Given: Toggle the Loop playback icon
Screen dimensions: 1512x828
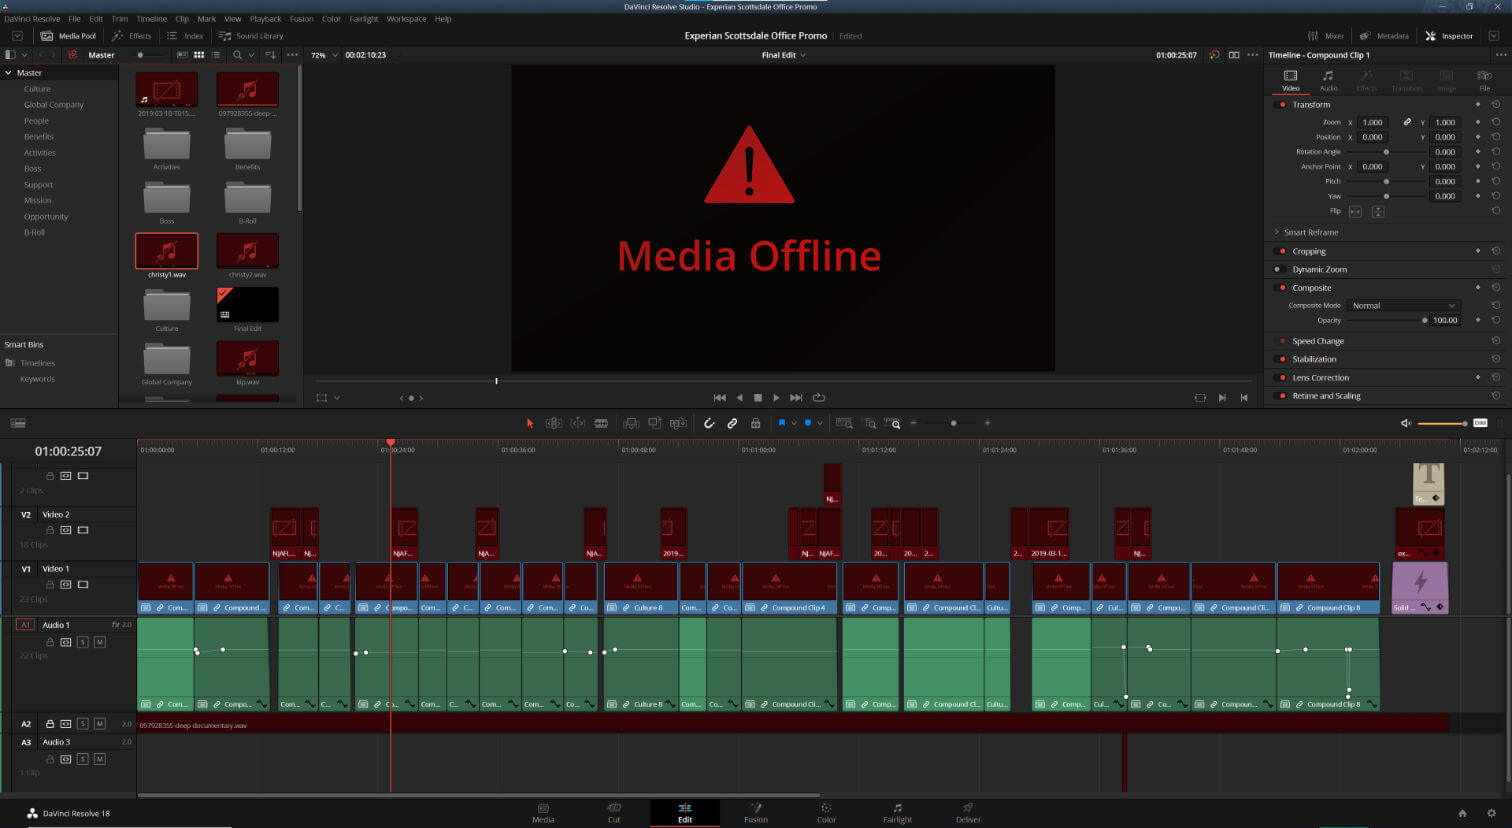Looking at the screenshot, I should [819, 398].
